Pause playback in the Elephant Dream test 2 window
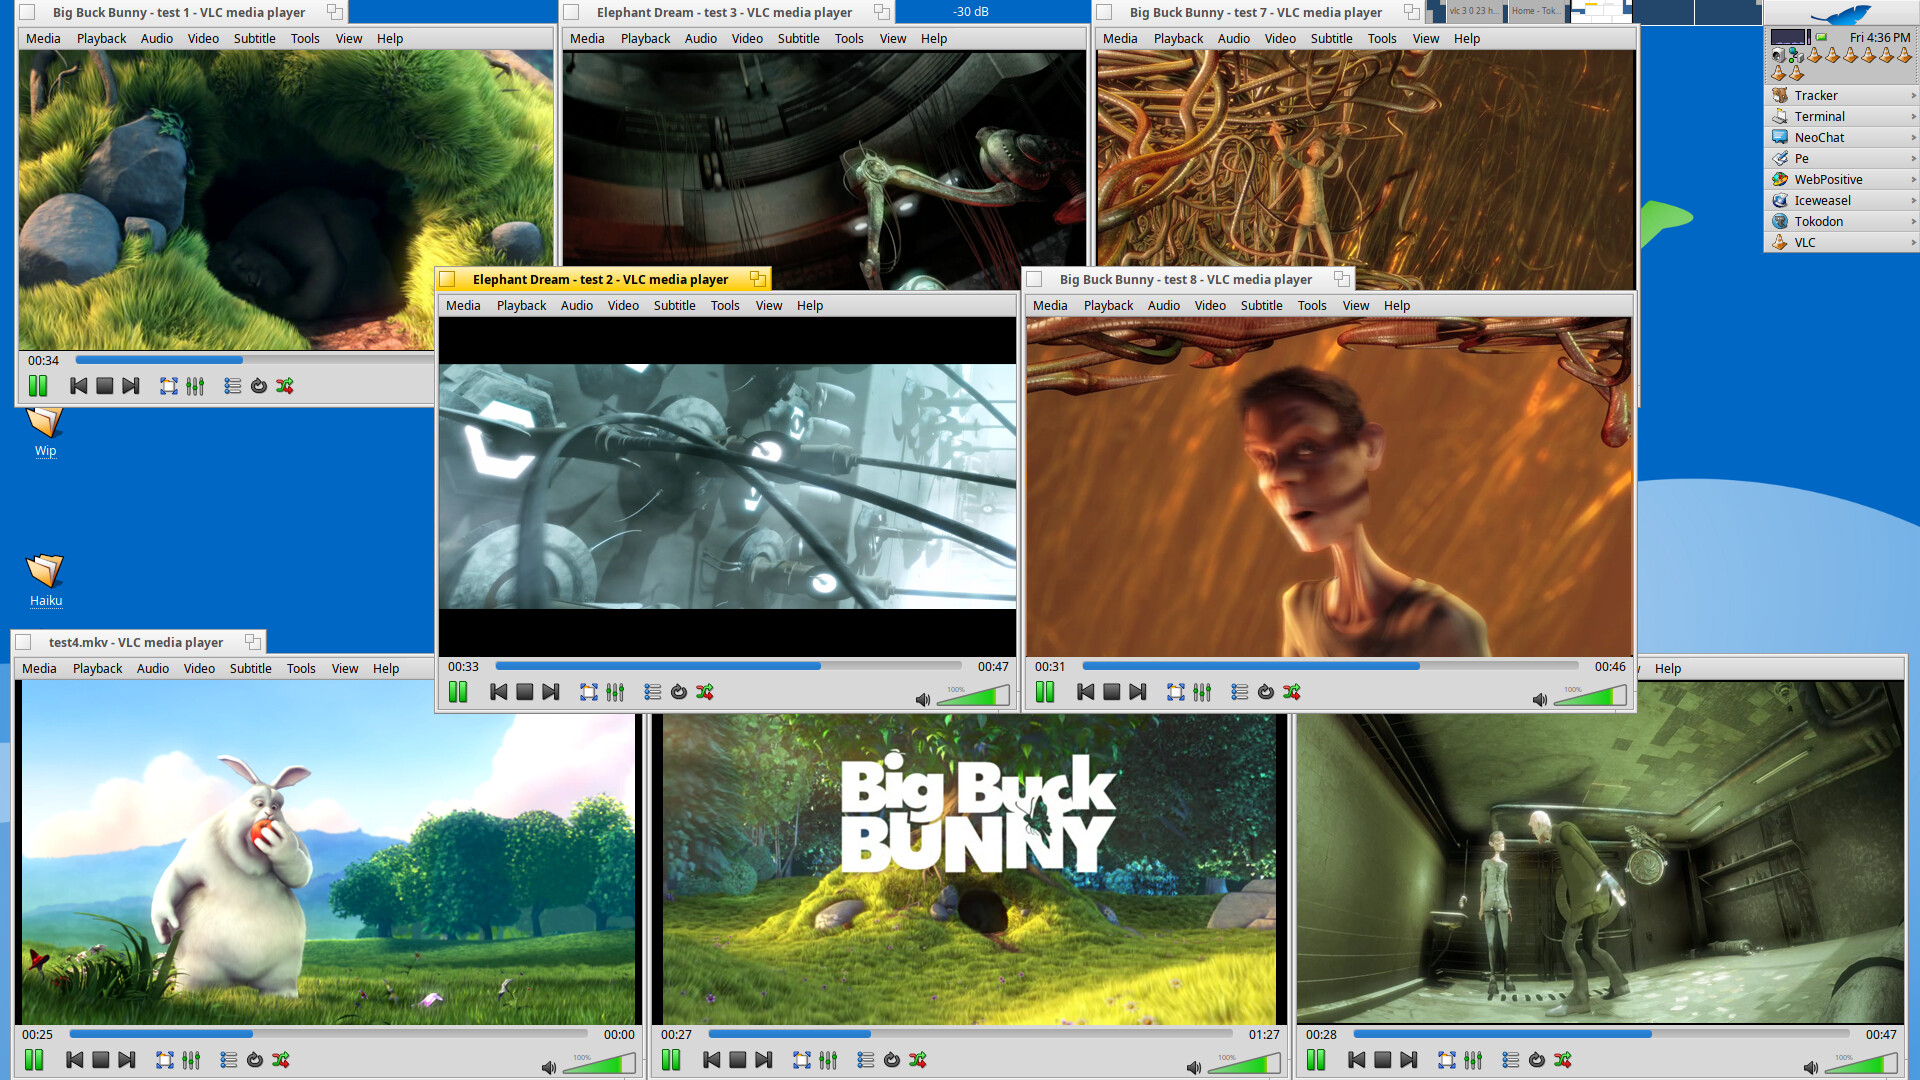 tap(458, 692)
